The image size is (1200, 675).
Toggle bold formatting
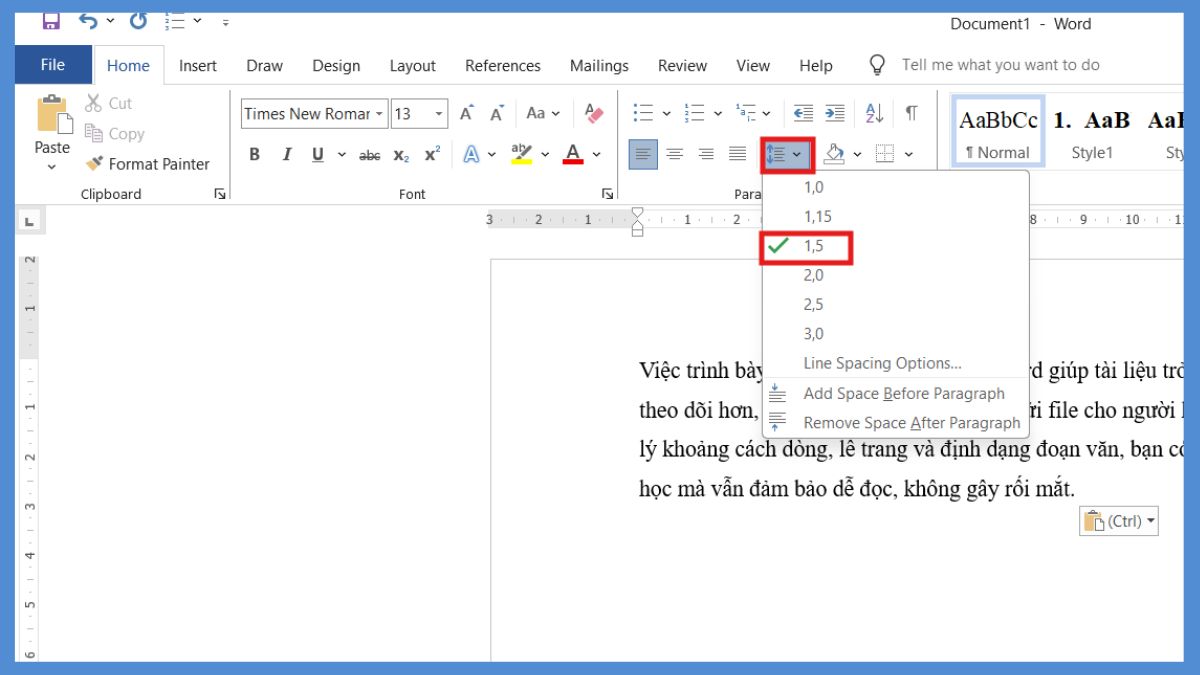click(253, 154)
